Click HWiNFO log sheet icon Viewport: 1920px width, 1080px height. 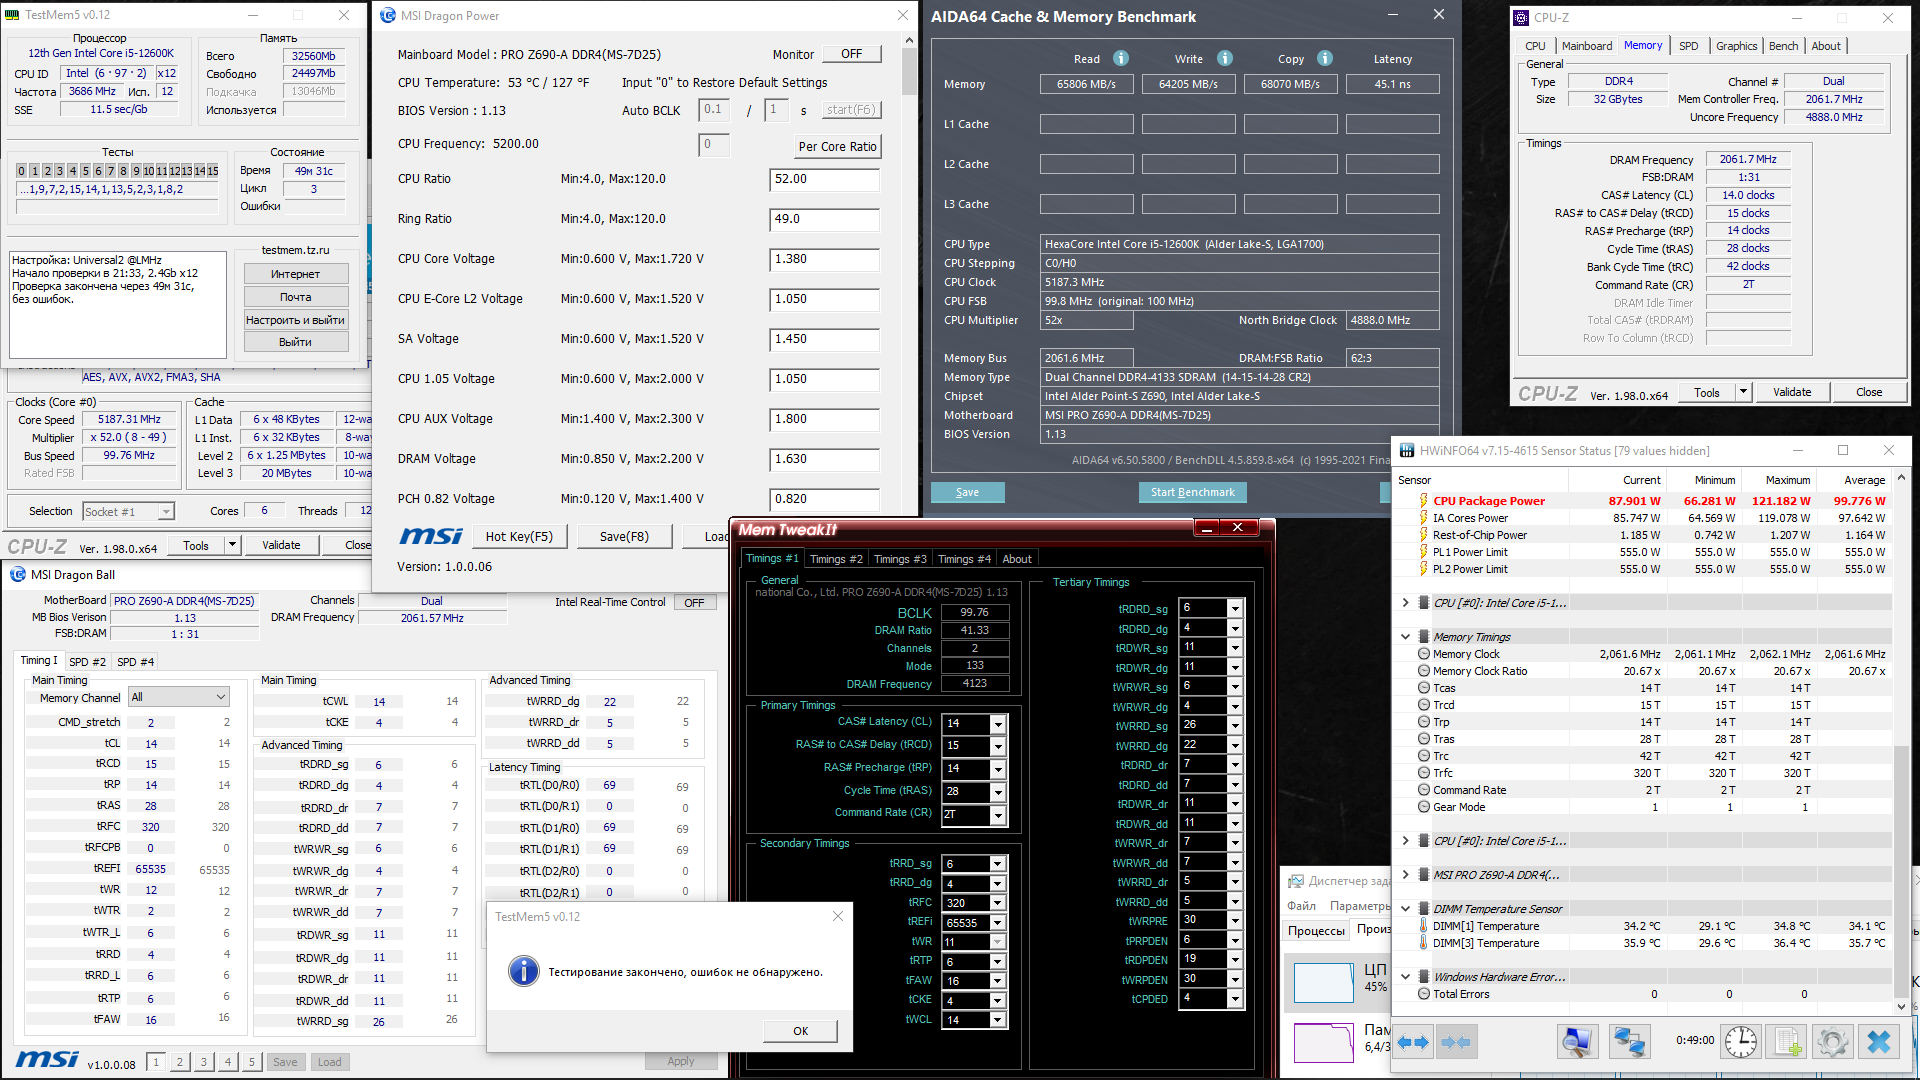[1788, 1042]
